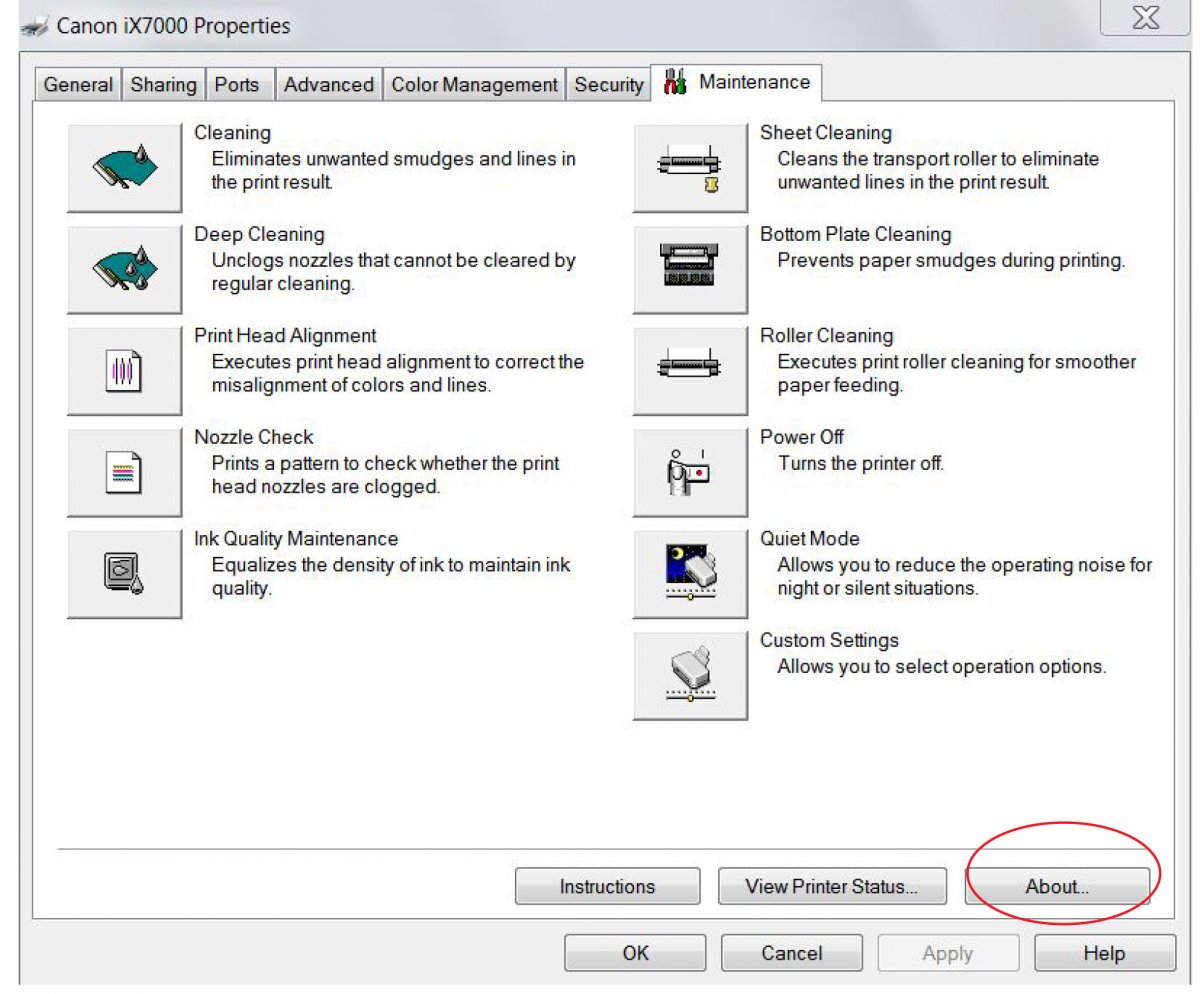Screen dimensions: 1200x994
Task: Click 'Allows you to select operation options.' text
Action: coord(942,666)
